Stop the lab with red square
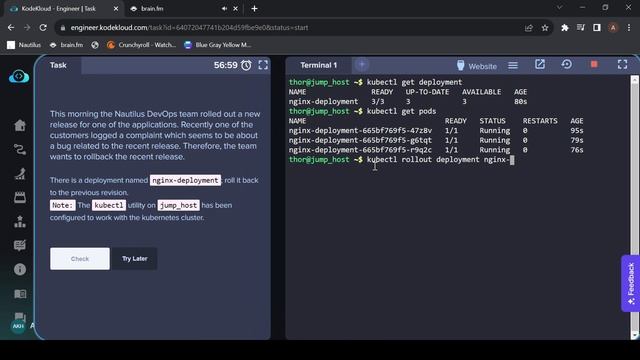 [x=594, y=64]
